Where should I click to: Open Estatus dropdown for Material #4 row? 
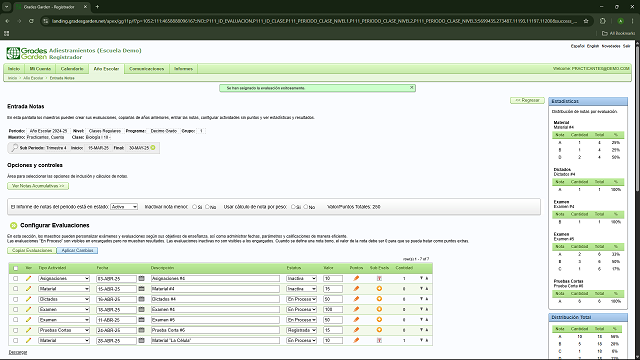coord(301,289)
